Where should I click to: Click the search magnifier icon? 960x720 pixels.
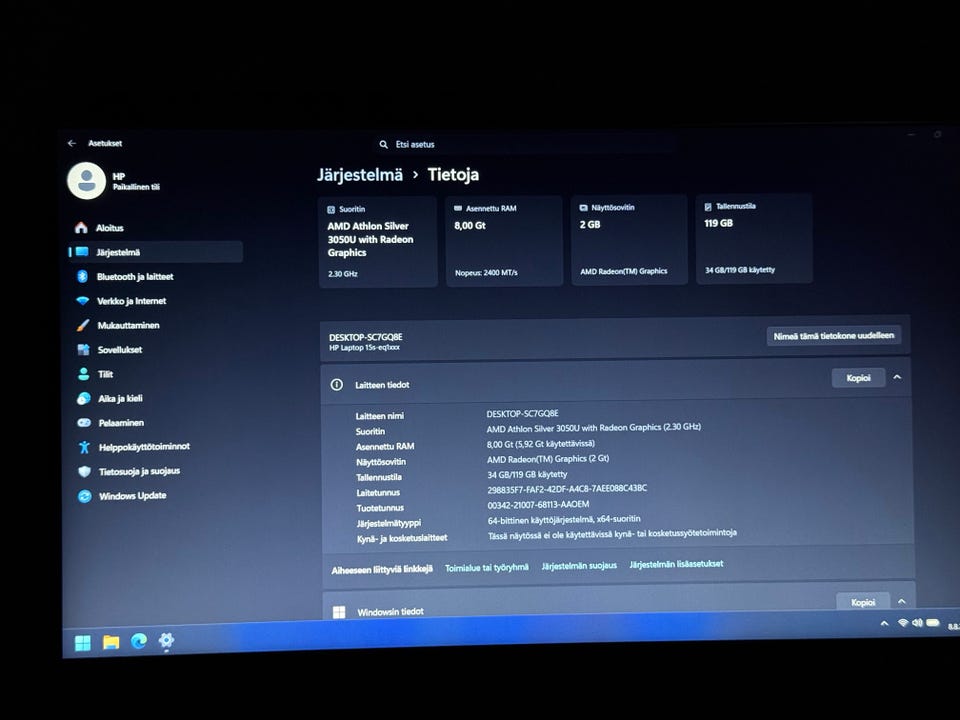[x=383, y=144]
